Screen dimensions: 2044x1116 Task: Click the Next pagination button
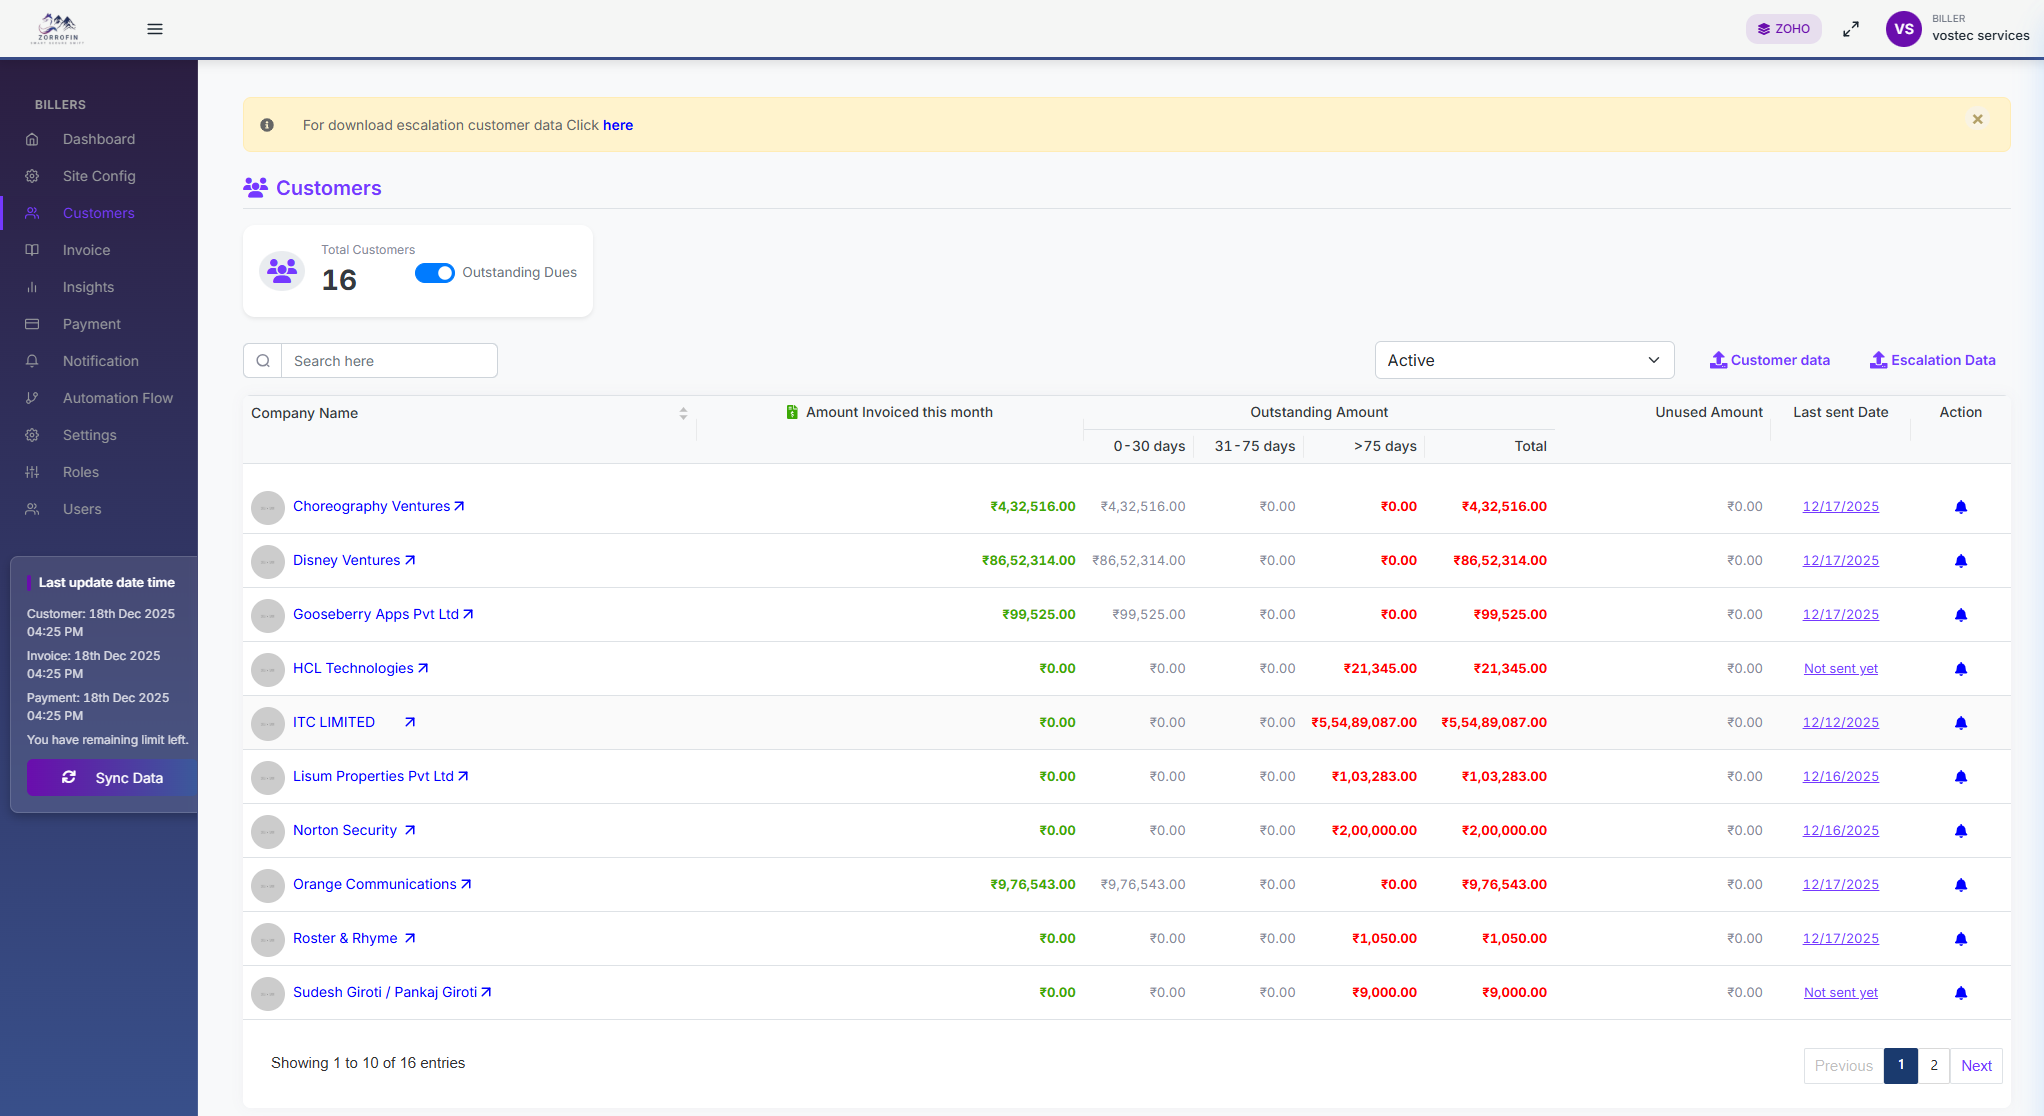(1976, 1066)
